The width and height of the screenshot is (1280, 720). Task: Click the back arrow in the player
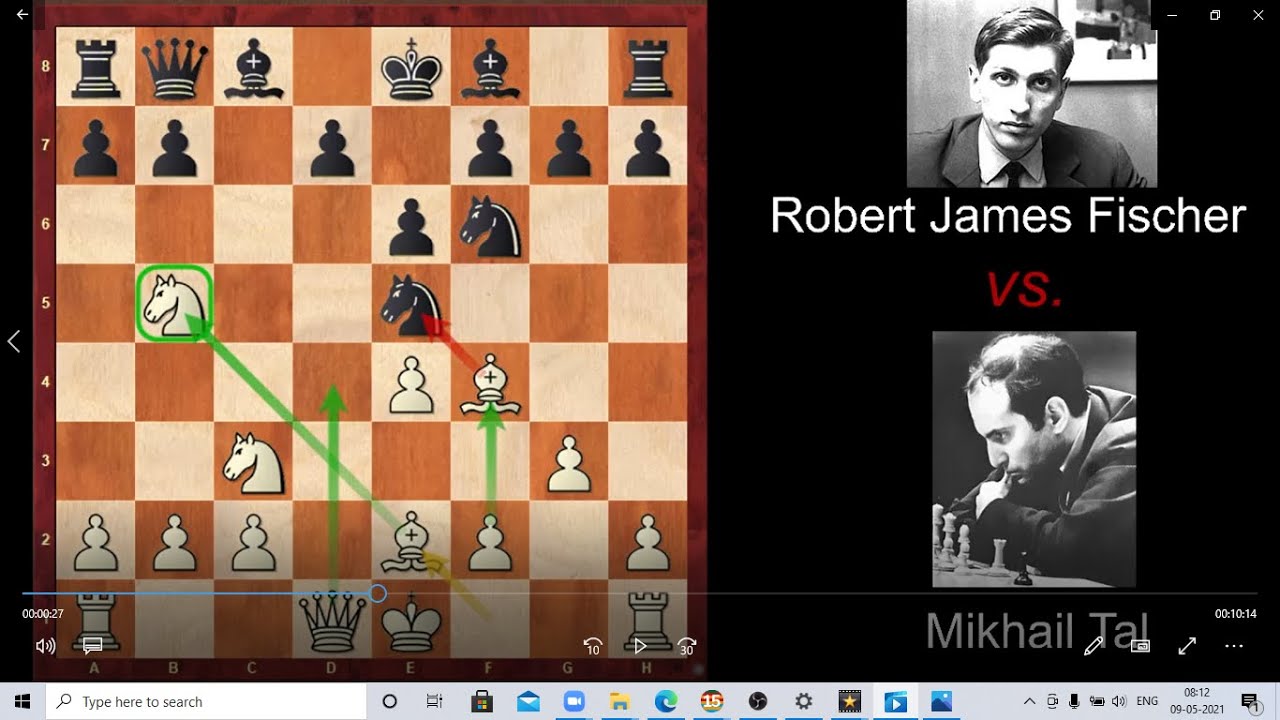[23, 15]
